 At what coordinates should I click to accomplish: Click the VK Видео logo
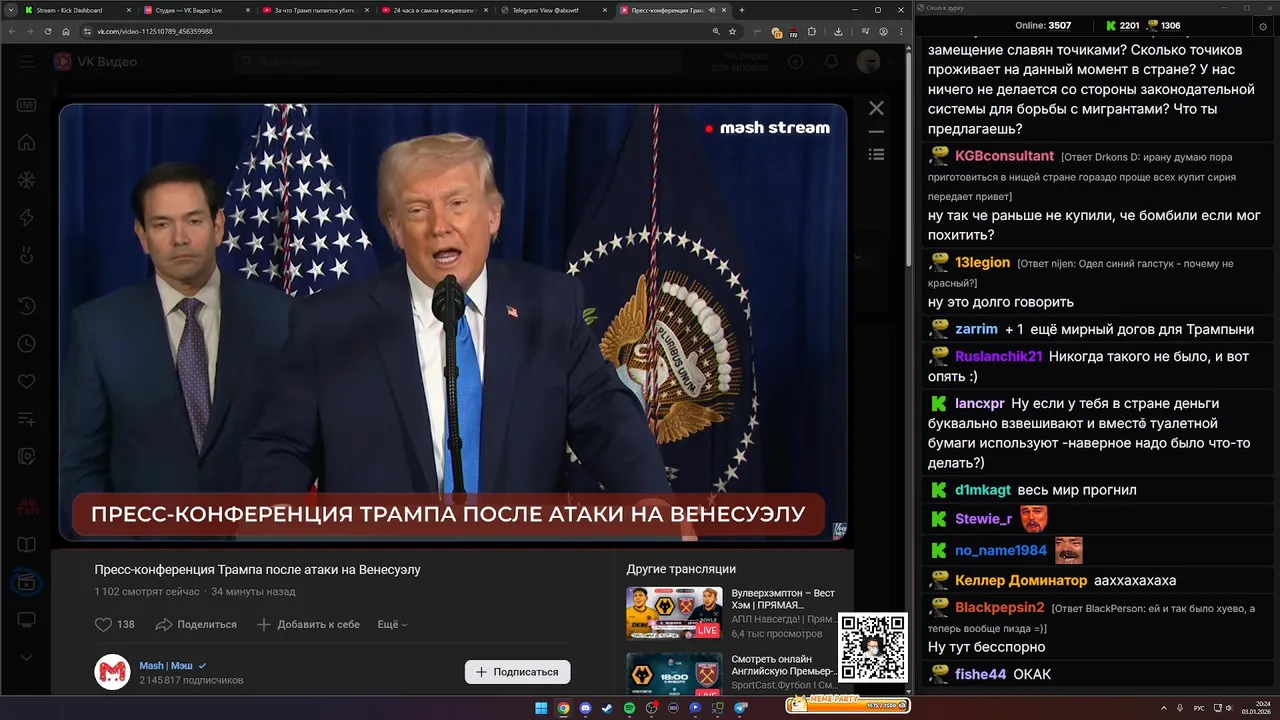[x=96, y=62]
